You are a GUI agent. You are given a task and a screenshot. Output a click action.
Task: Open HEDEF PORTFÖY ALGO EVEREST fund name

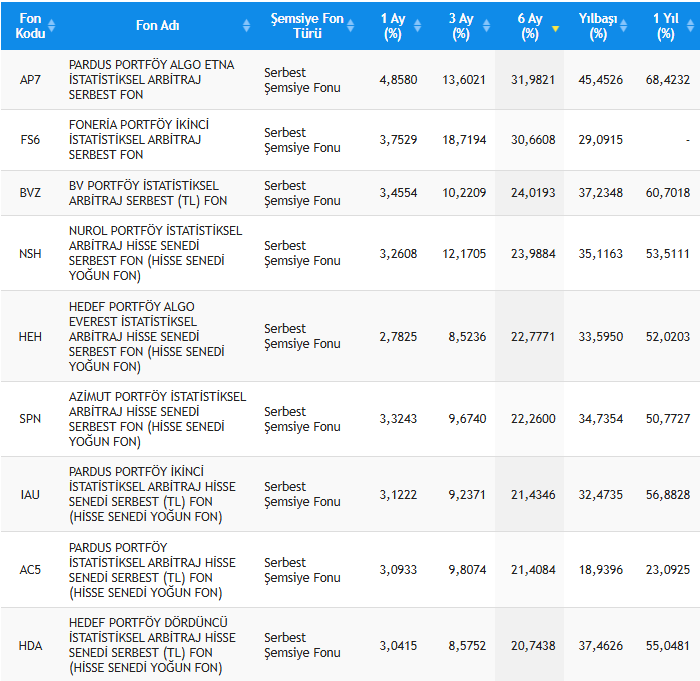pos(146,337)
